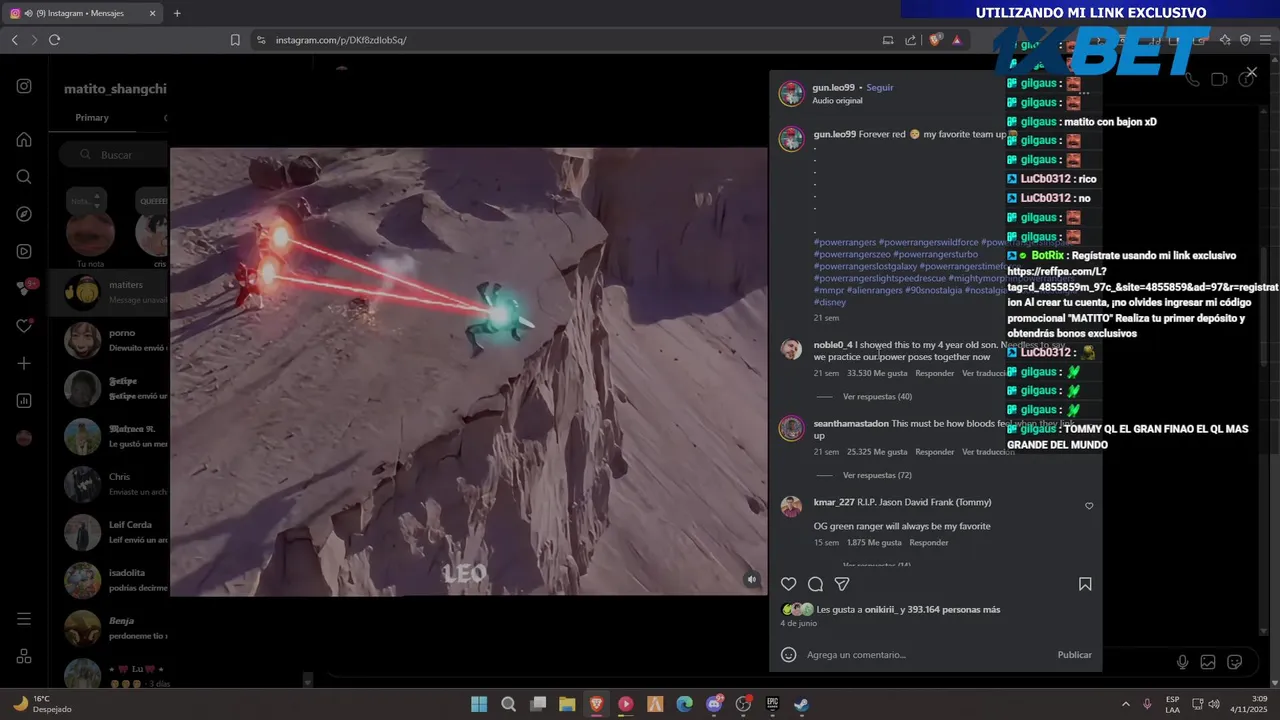Open Notifications heart icon in the sidebar
1280x720 pixels.
pyautogui.click(x=24, y=326)
